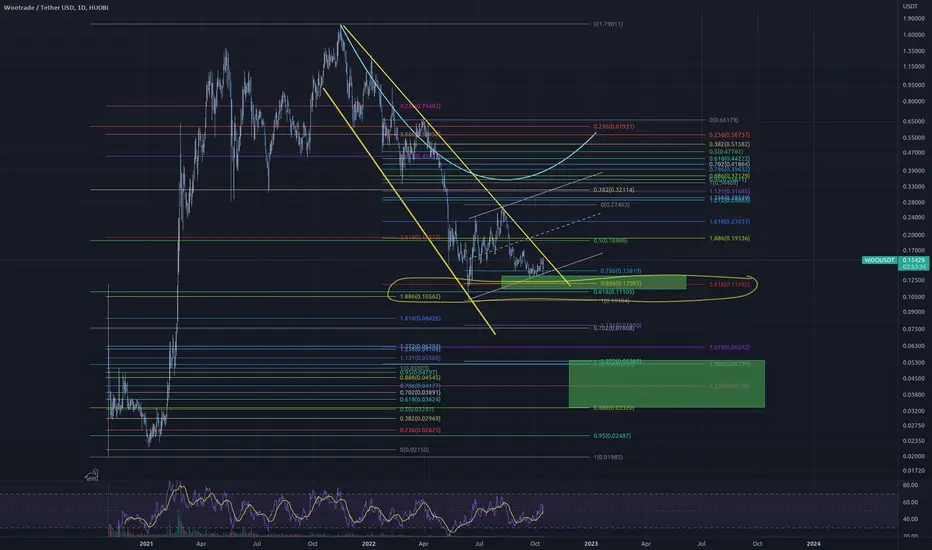Viewport: 932px width, 550px height.
Task: Click the 0.10500 price scale label
Action: click(x=914, y=297)
